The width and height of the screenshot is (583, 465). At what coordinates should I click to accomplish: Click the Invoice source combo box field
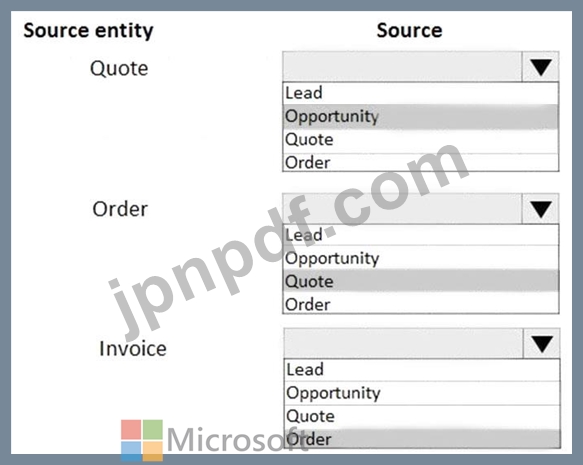[x=403, y=343]
